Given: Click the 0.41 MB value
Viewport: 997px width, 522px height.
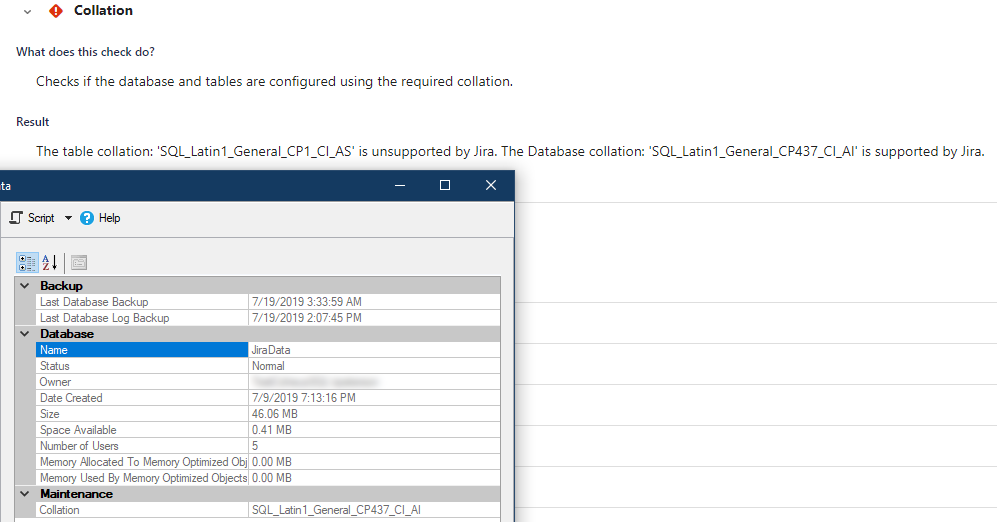Looking at the screenshot, I should click(x=272, y=430).
